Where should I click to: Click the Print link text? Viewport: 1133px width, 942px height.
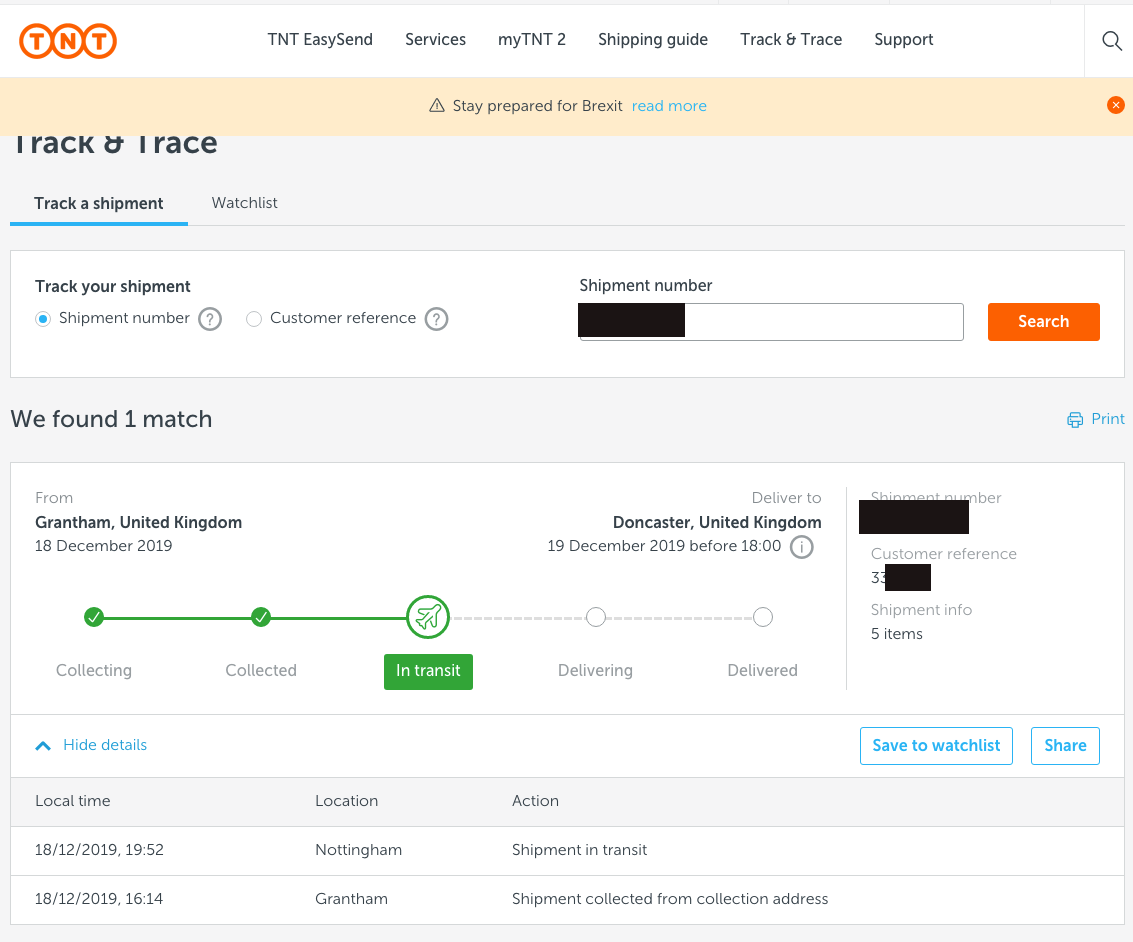click(1108, 419)
